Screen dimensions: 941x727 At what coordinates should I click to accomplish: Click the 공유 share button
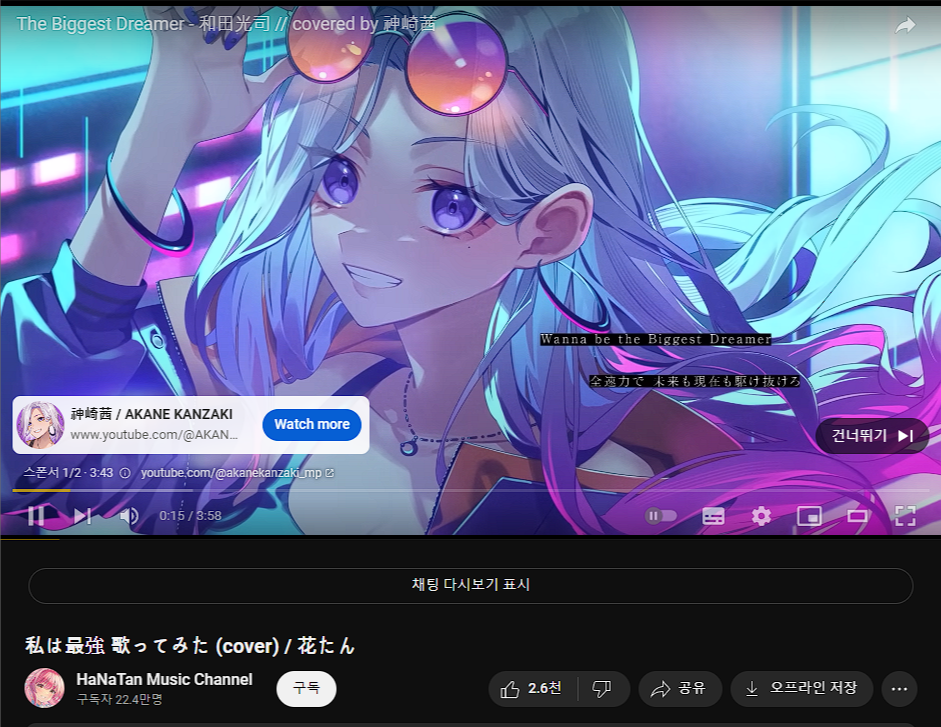(680, 689)
